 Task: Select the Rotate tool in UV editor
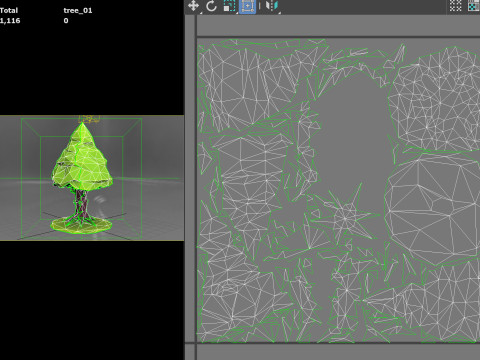tap(211, 6)
